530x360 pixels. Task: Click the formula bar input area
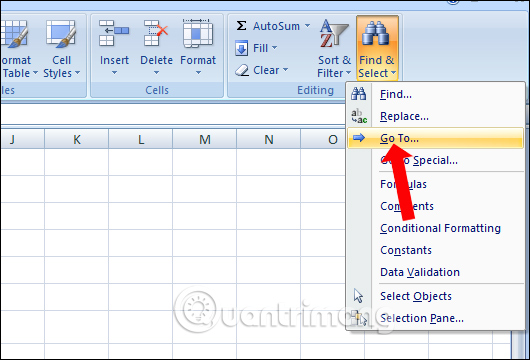coord(173,114)
